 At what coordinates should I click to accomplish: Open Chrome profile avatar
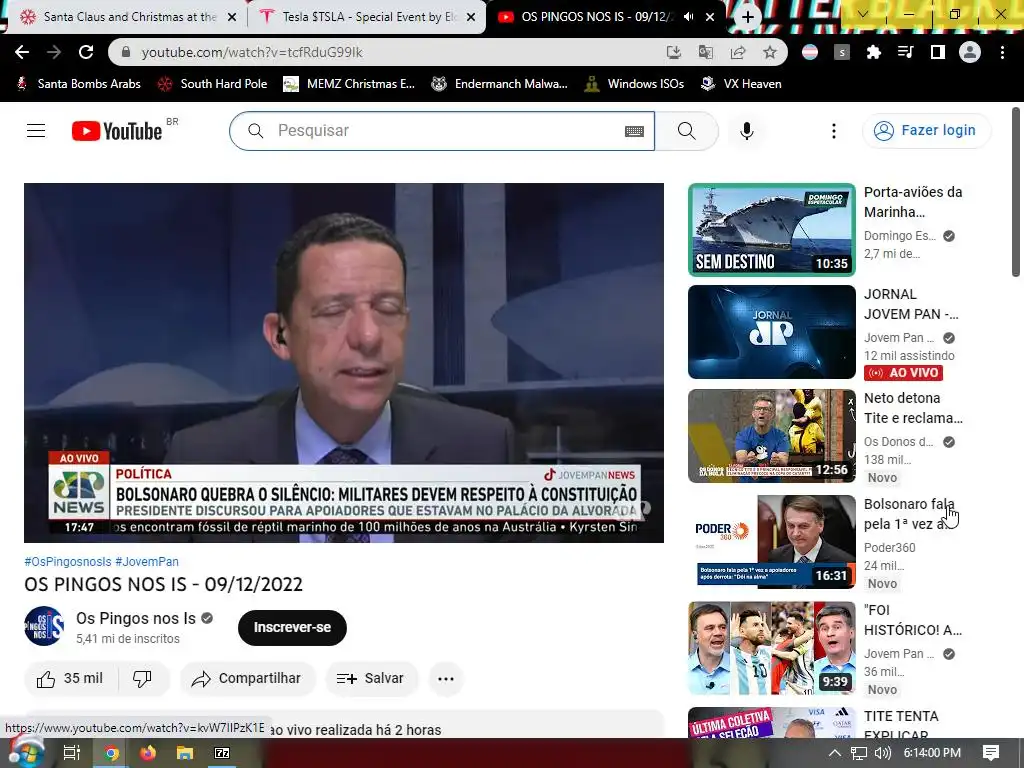tap(970, 52)
